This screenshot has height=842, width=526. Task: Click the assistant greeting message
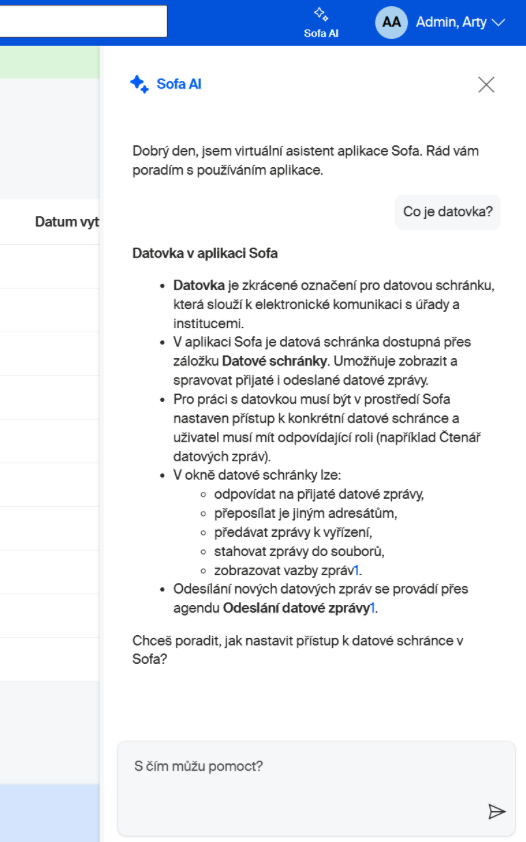pyautogui.click(x=305, y=161)
